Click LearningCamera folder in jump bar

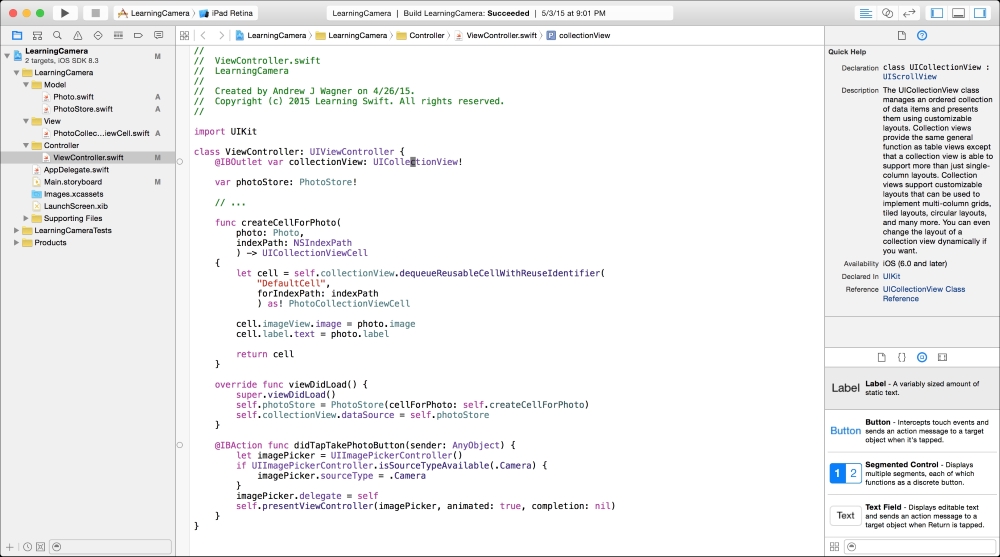coord(351,36)
